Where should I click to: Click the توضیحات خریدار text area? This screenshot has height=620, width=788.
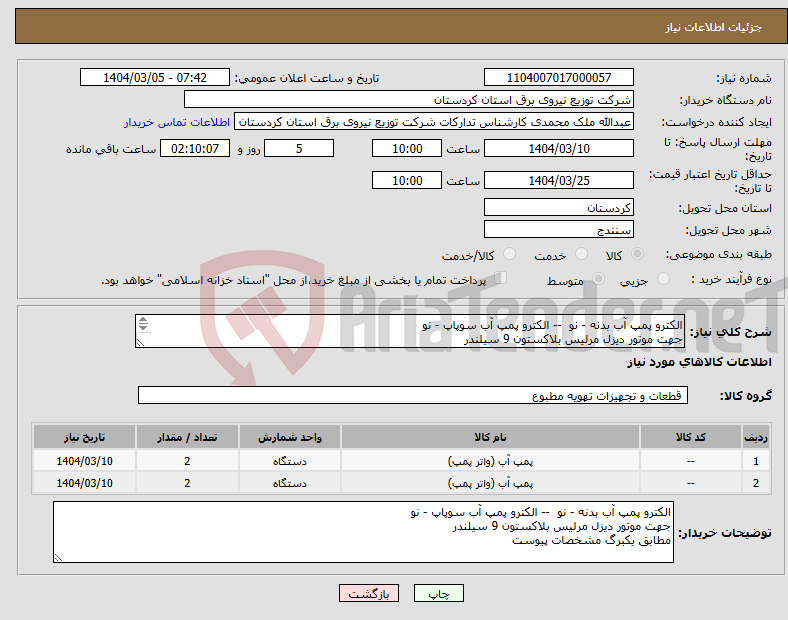[x=363, y=532]
